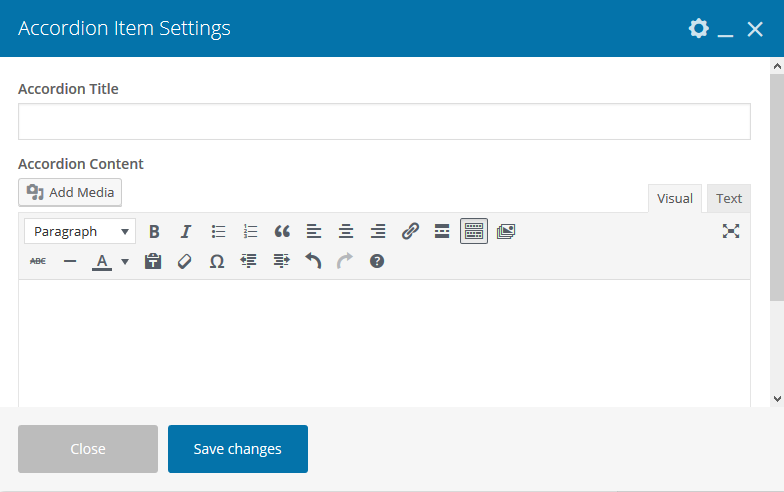Image resolution: width=784 pixels, height=492 pixels.
Task: Insert or edit link icon
Action: click(x=410, y=231)
